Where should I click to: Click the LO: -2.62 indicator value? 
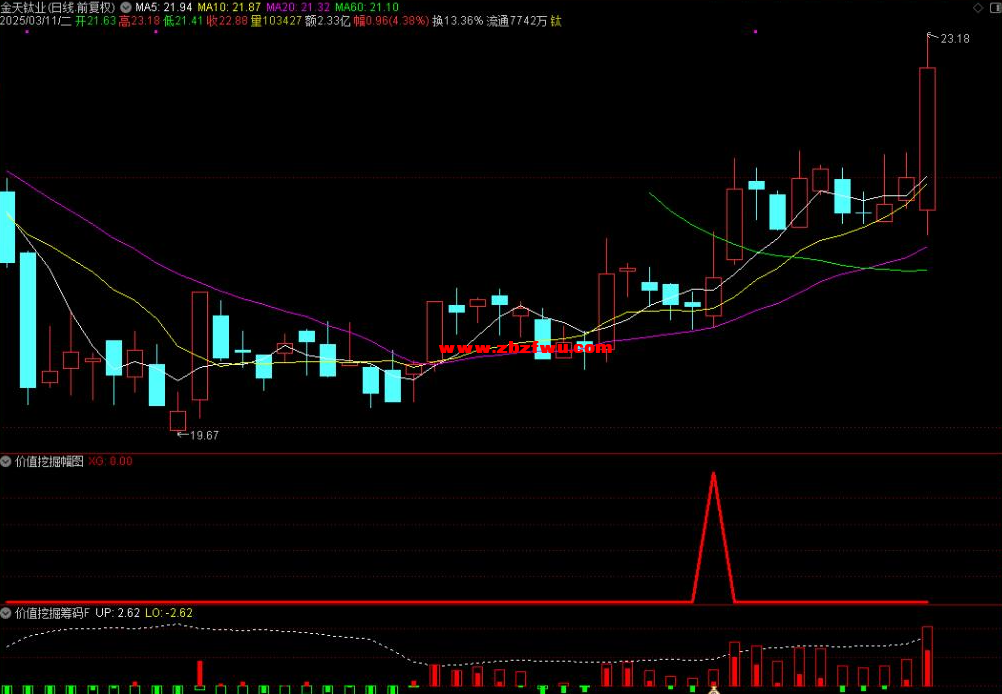pyautogui.click(x=169, y=613)
